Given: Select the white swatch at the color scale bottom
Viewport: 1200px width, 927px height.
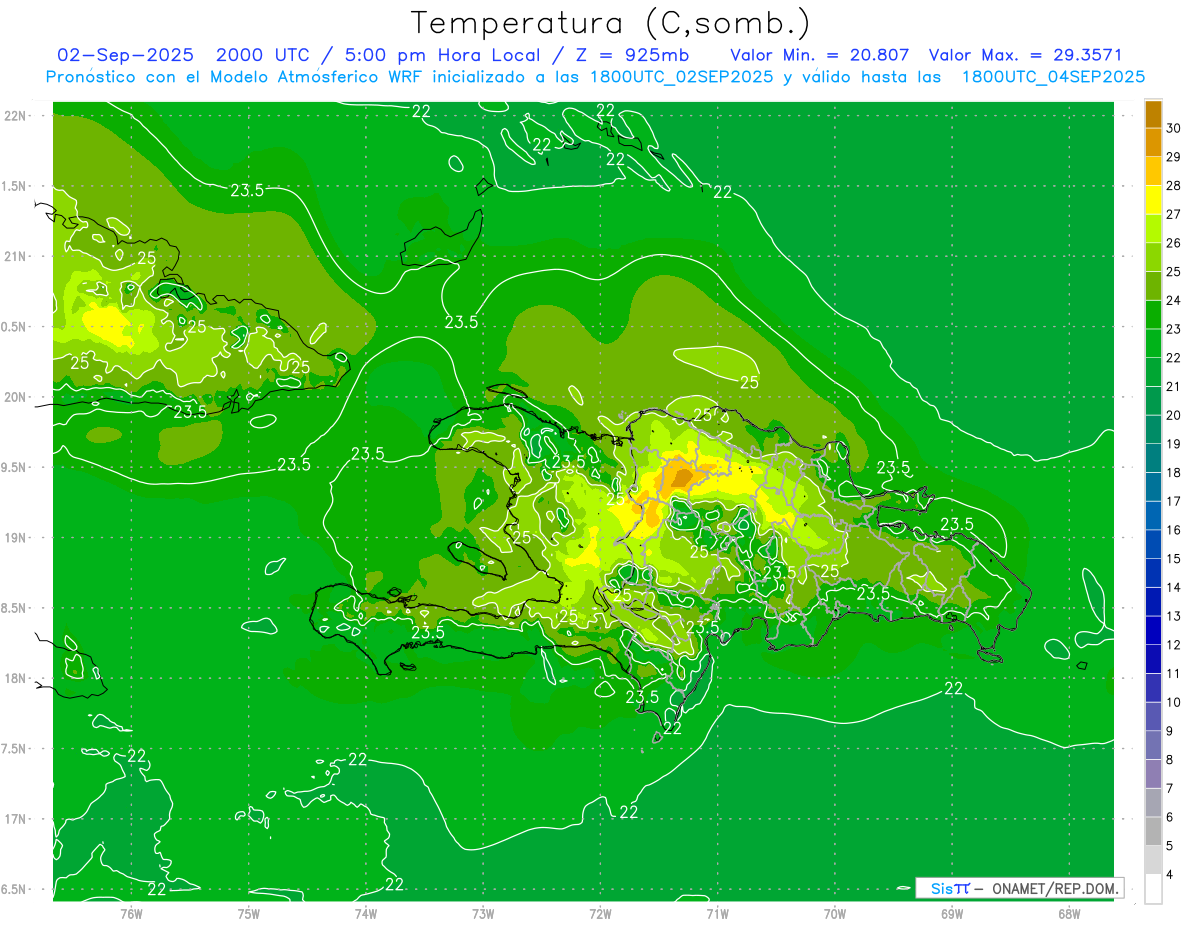Looking at the screenshot, I should pyautogui.click(x=1153, y=888).
